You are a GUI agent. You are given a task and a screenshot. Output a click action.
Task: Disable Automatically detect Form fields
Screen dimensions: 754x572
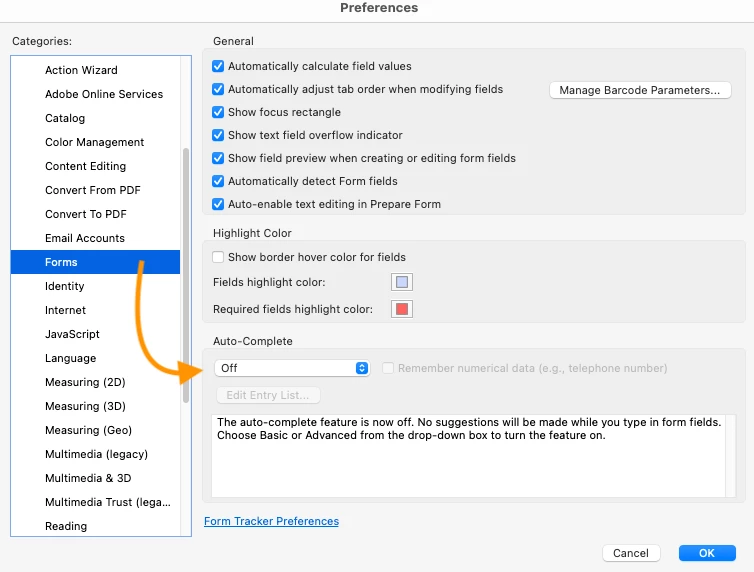[x=219, y=181]
